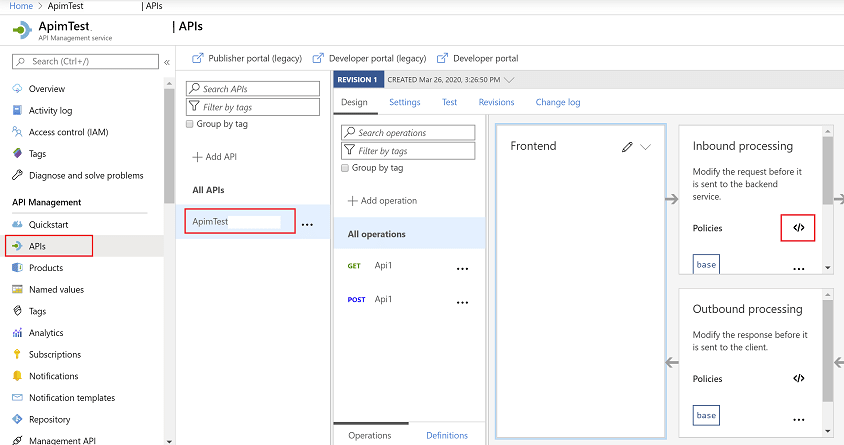Image resolution: width=844 pixels, height=445 pixels.
Task: Switch to the Change log tab
Action: point(558,102)
